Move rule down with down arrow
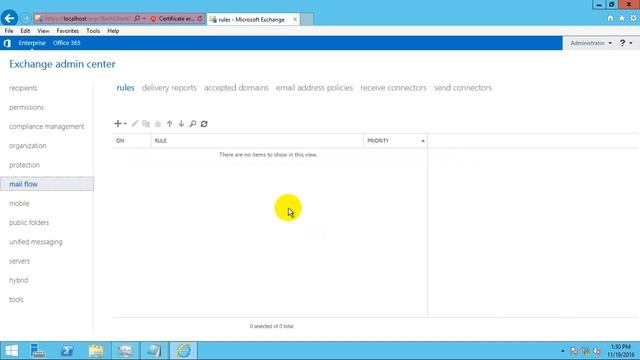The image size is (640, 360). click(181, 124)
